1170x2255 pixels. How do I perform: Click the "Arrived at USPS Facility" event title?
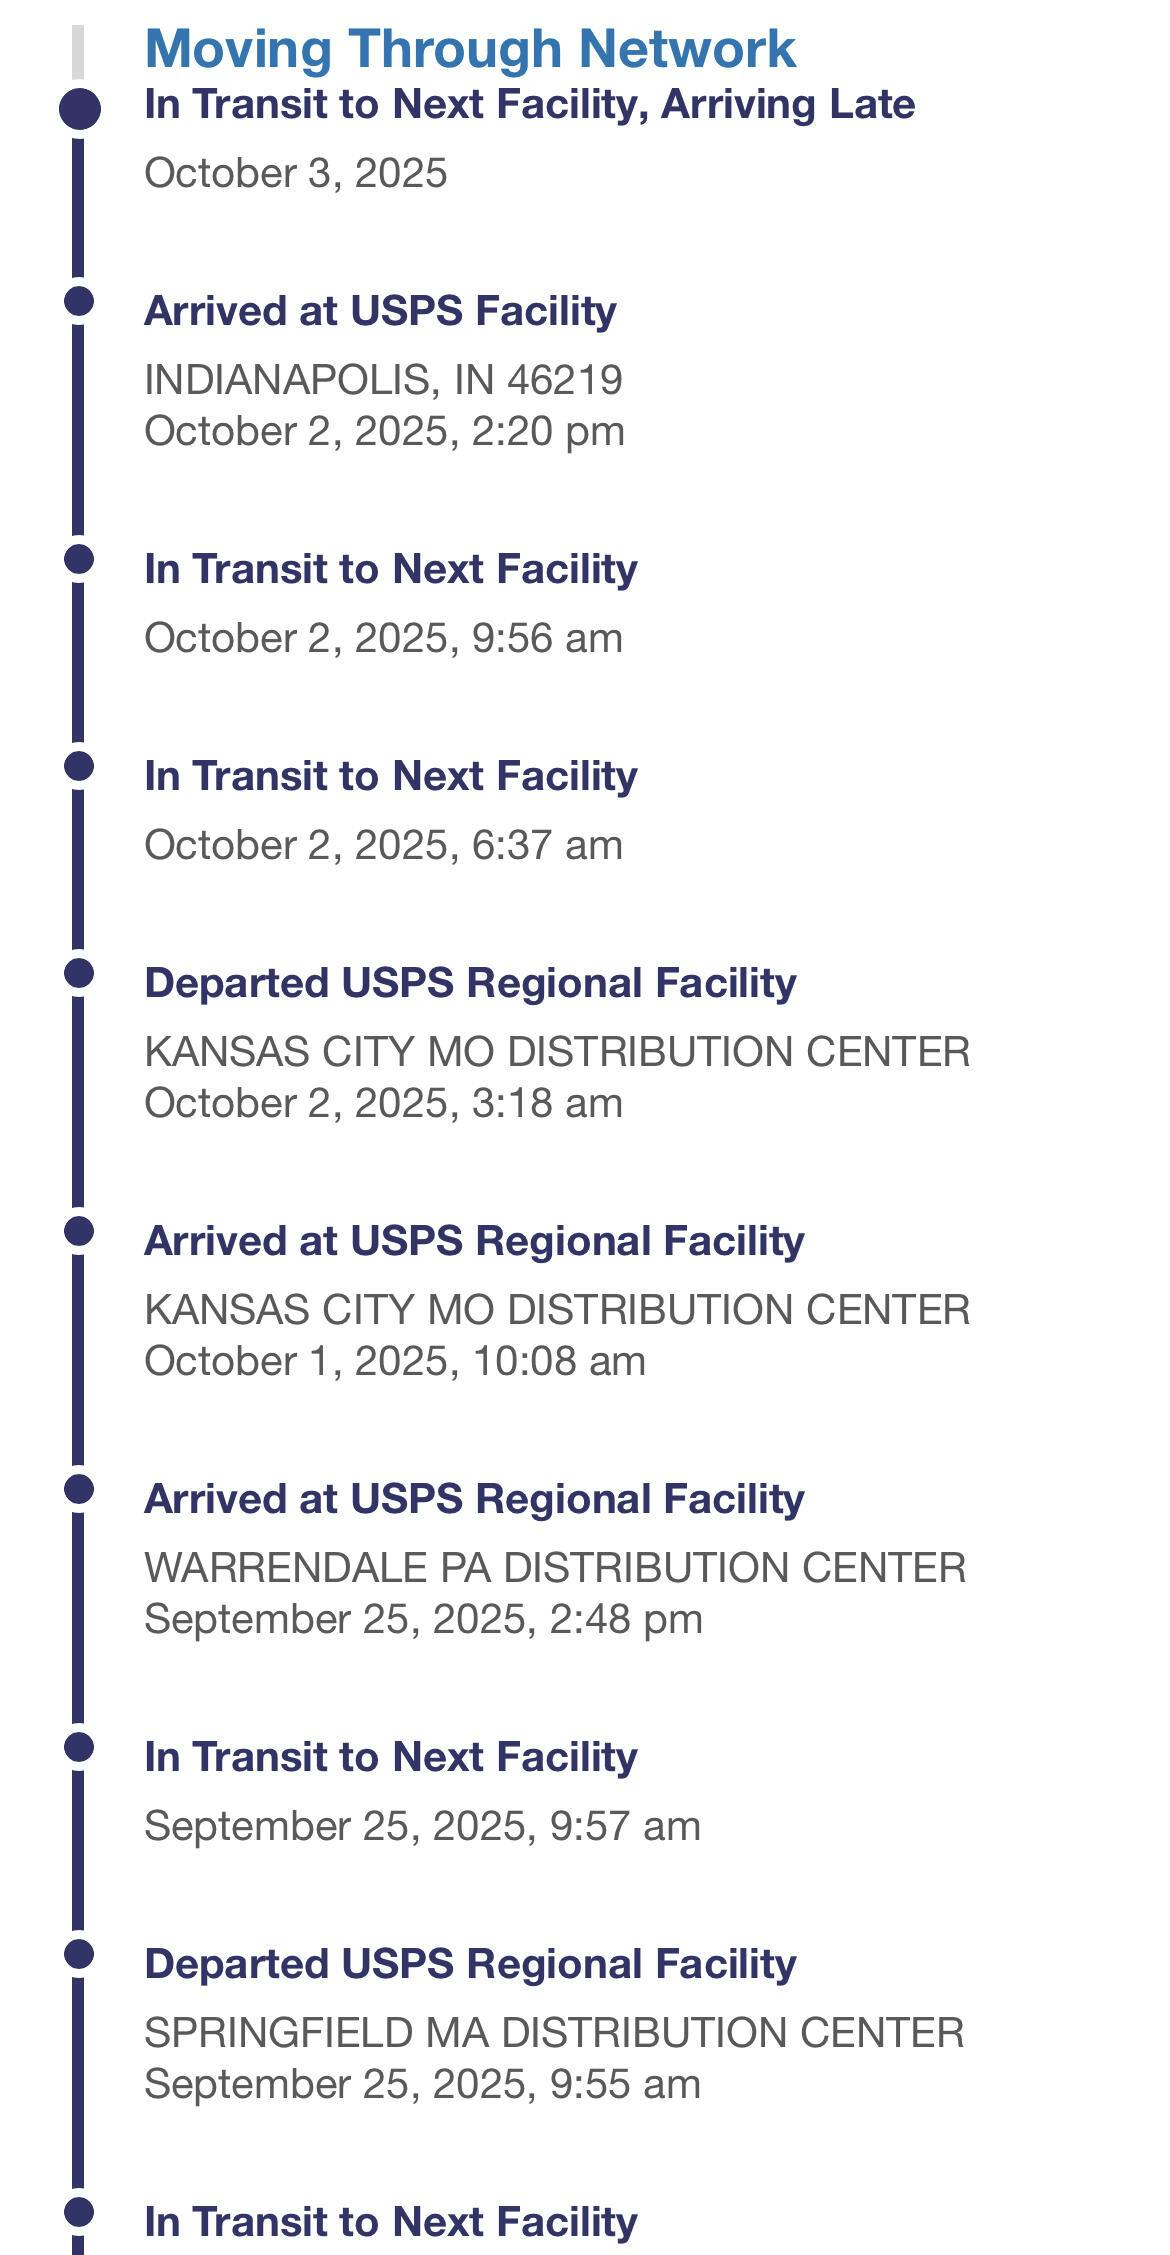(x=380, y=311)
